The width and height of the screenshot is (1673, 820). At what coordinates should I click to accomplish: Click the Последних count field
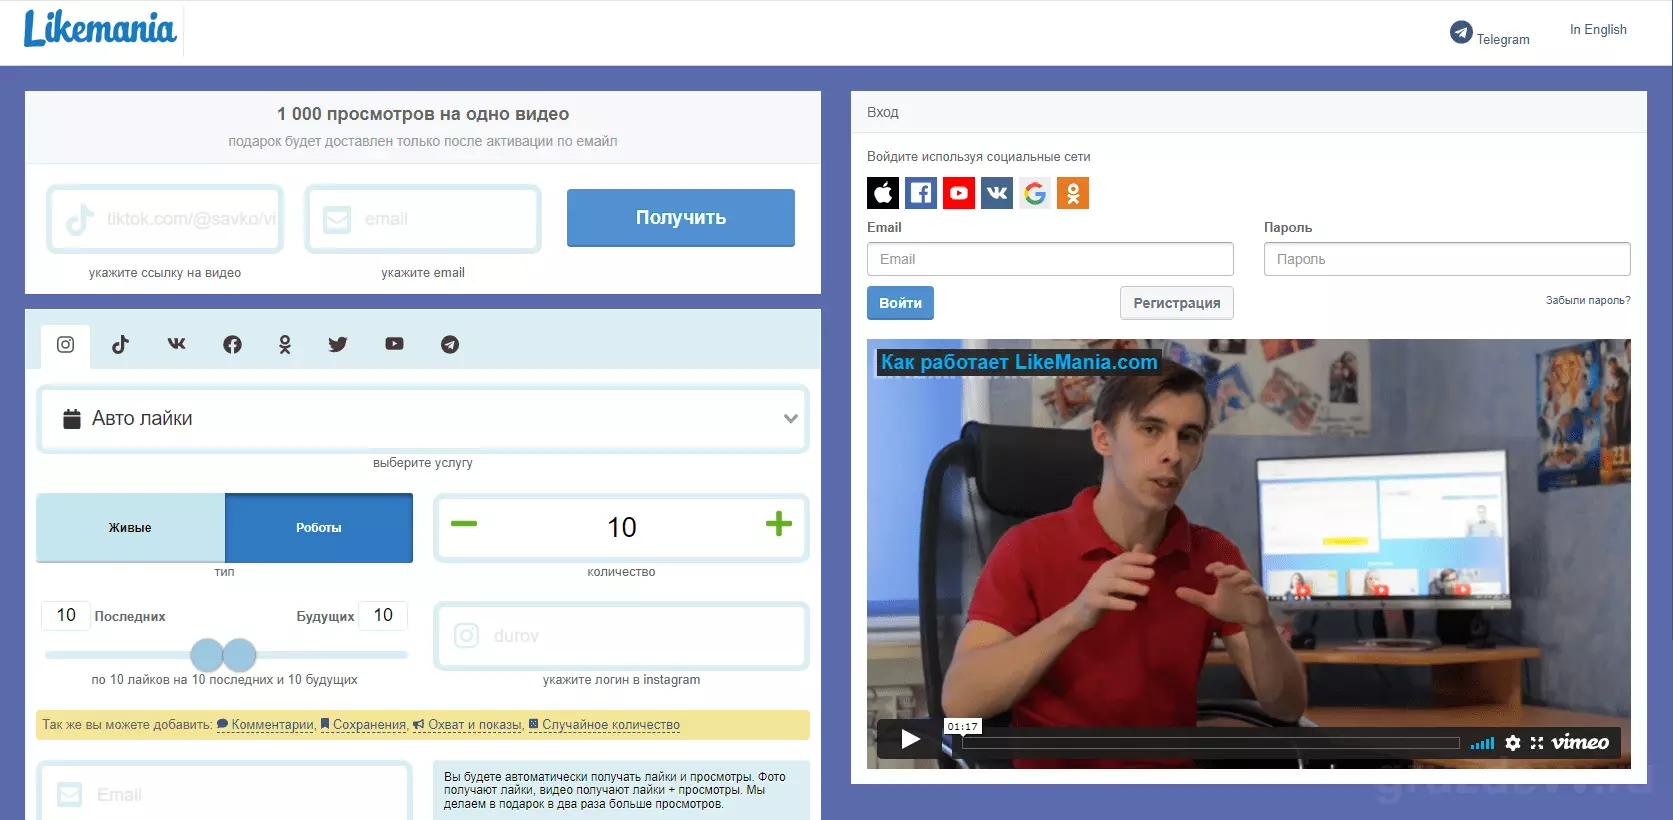point(66,615)
